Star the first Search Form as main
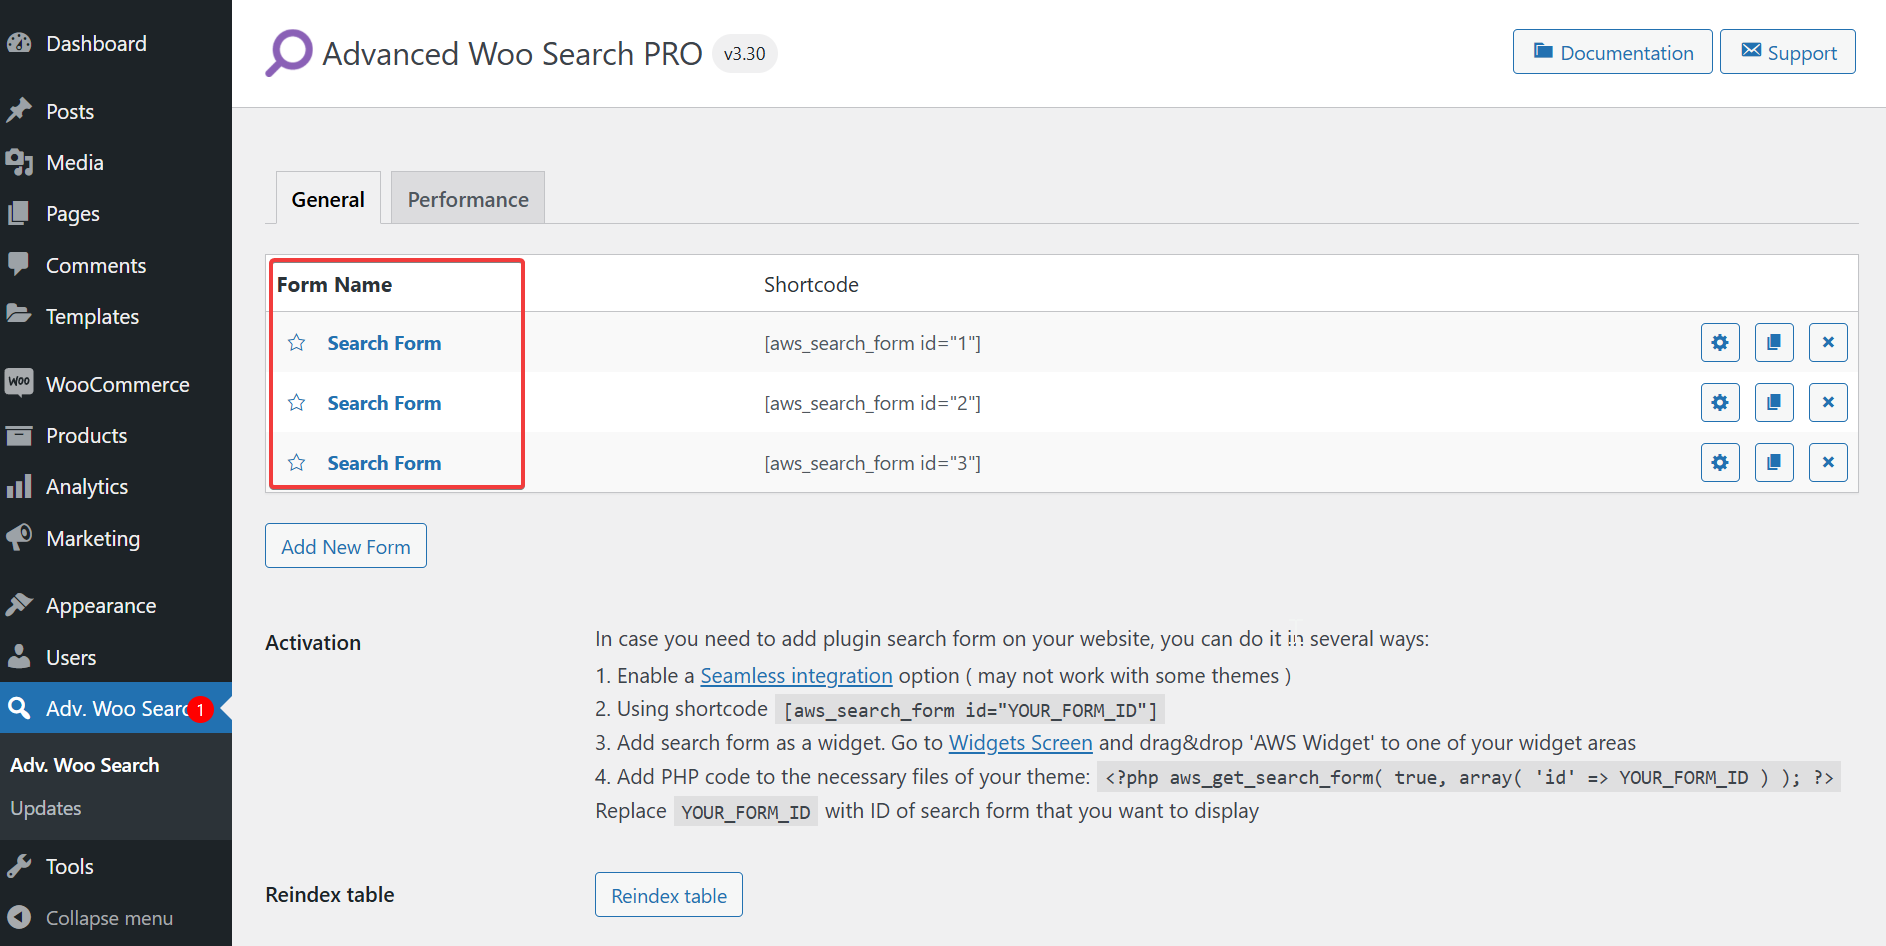Screen dimensions: 1886x946 point(297,343)
